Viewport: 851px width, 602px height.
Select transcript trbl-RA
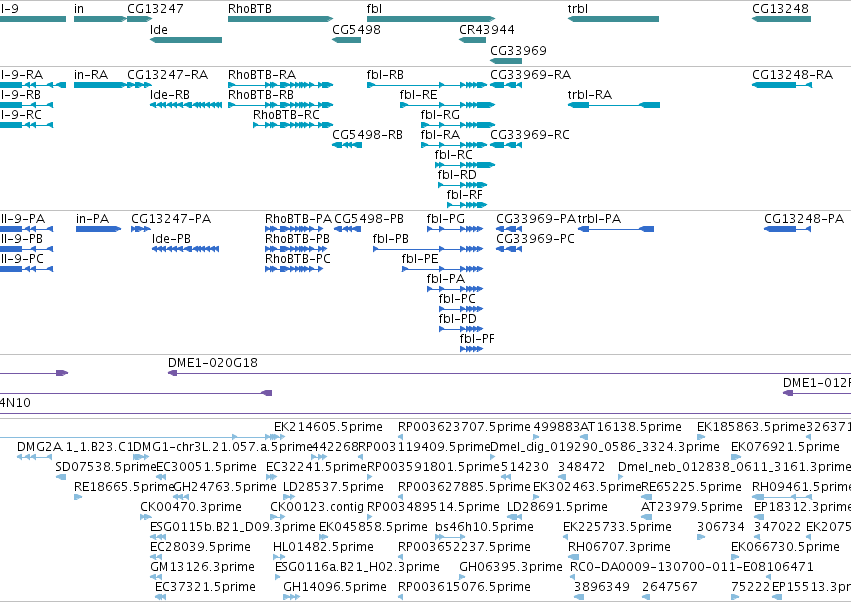(614, 105)
